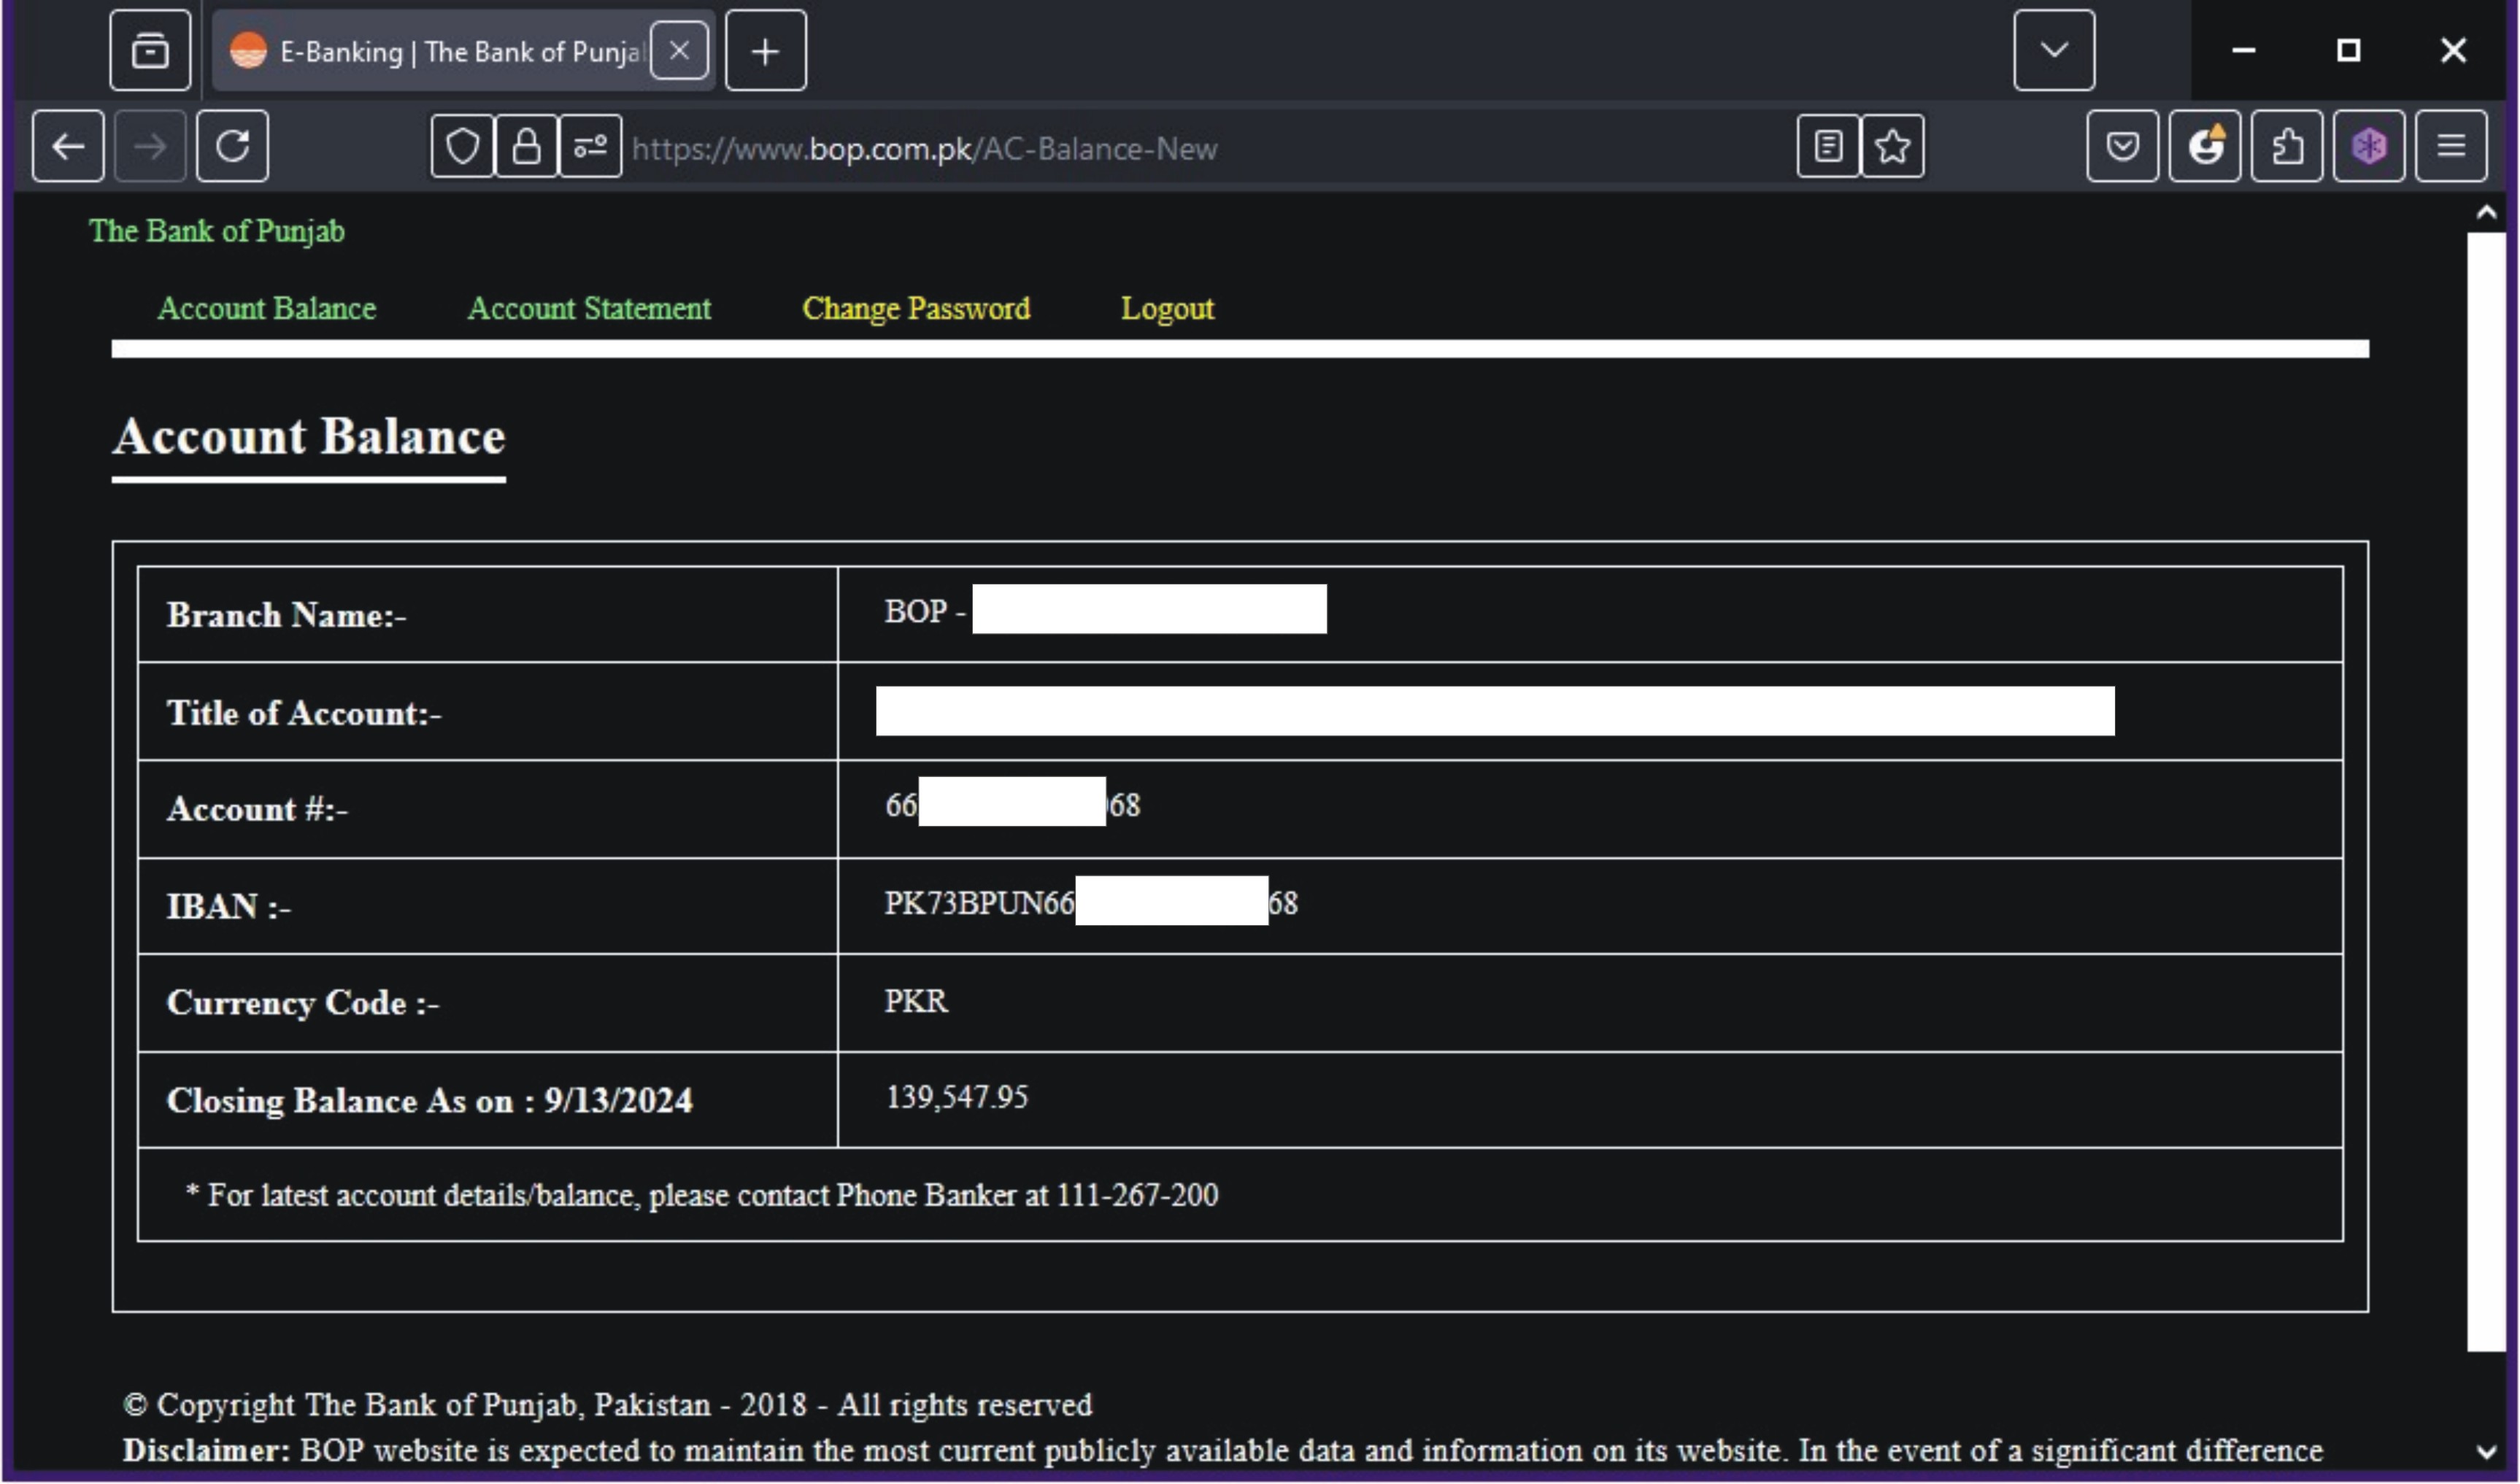The height and width of the screenshot is (1484, 2520).
Task: Open the extensions puzzle icon
Action: click(x=2286, y=147)
